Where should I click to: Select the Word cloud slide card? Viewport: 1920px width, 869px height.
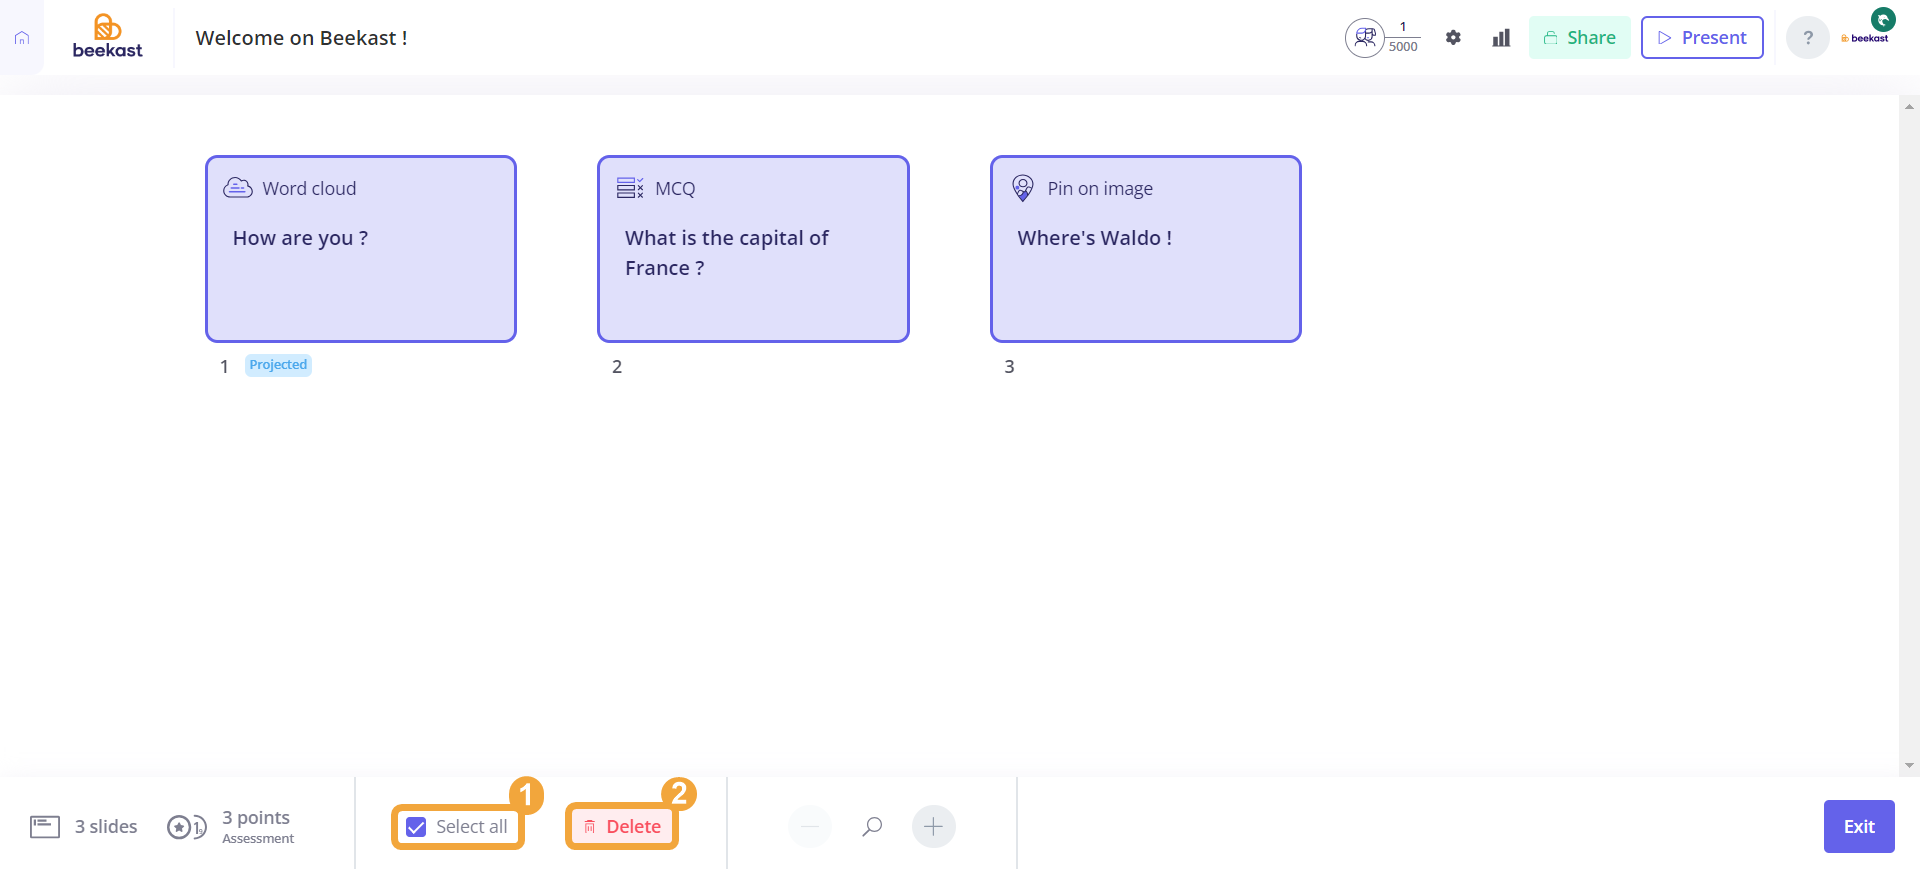pos(361,249)
